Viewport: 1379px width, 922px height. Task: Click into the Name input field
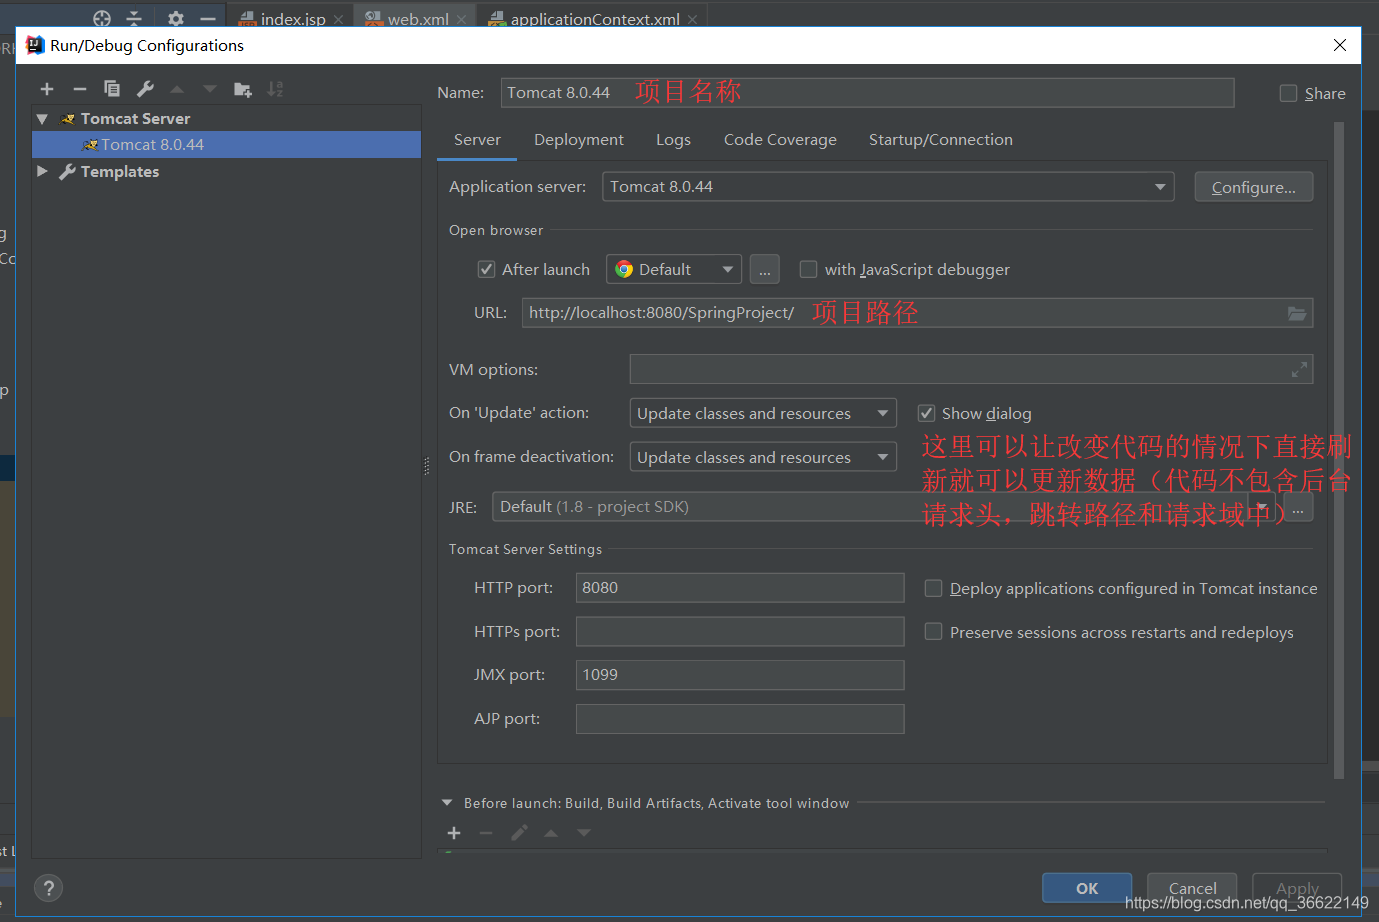tap(867, 93)
